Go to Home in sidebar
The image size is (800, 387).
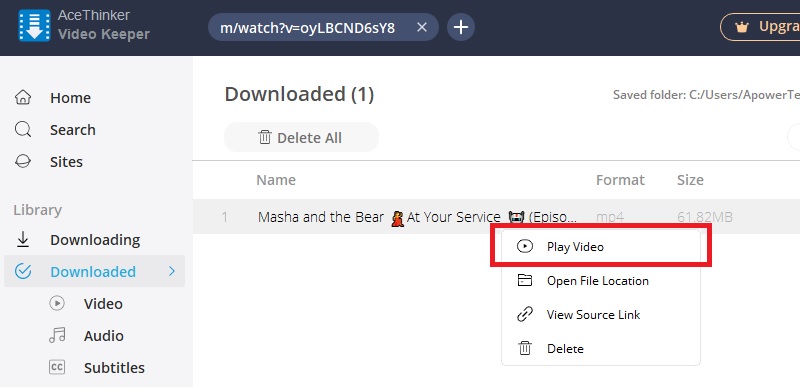(x=70, y=98)
